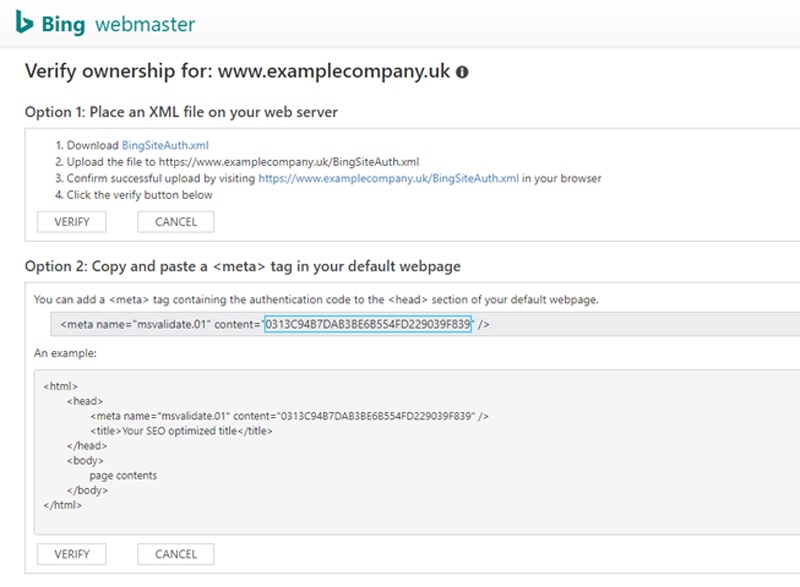Click VERIFY under Option 2

pos(71,554)
